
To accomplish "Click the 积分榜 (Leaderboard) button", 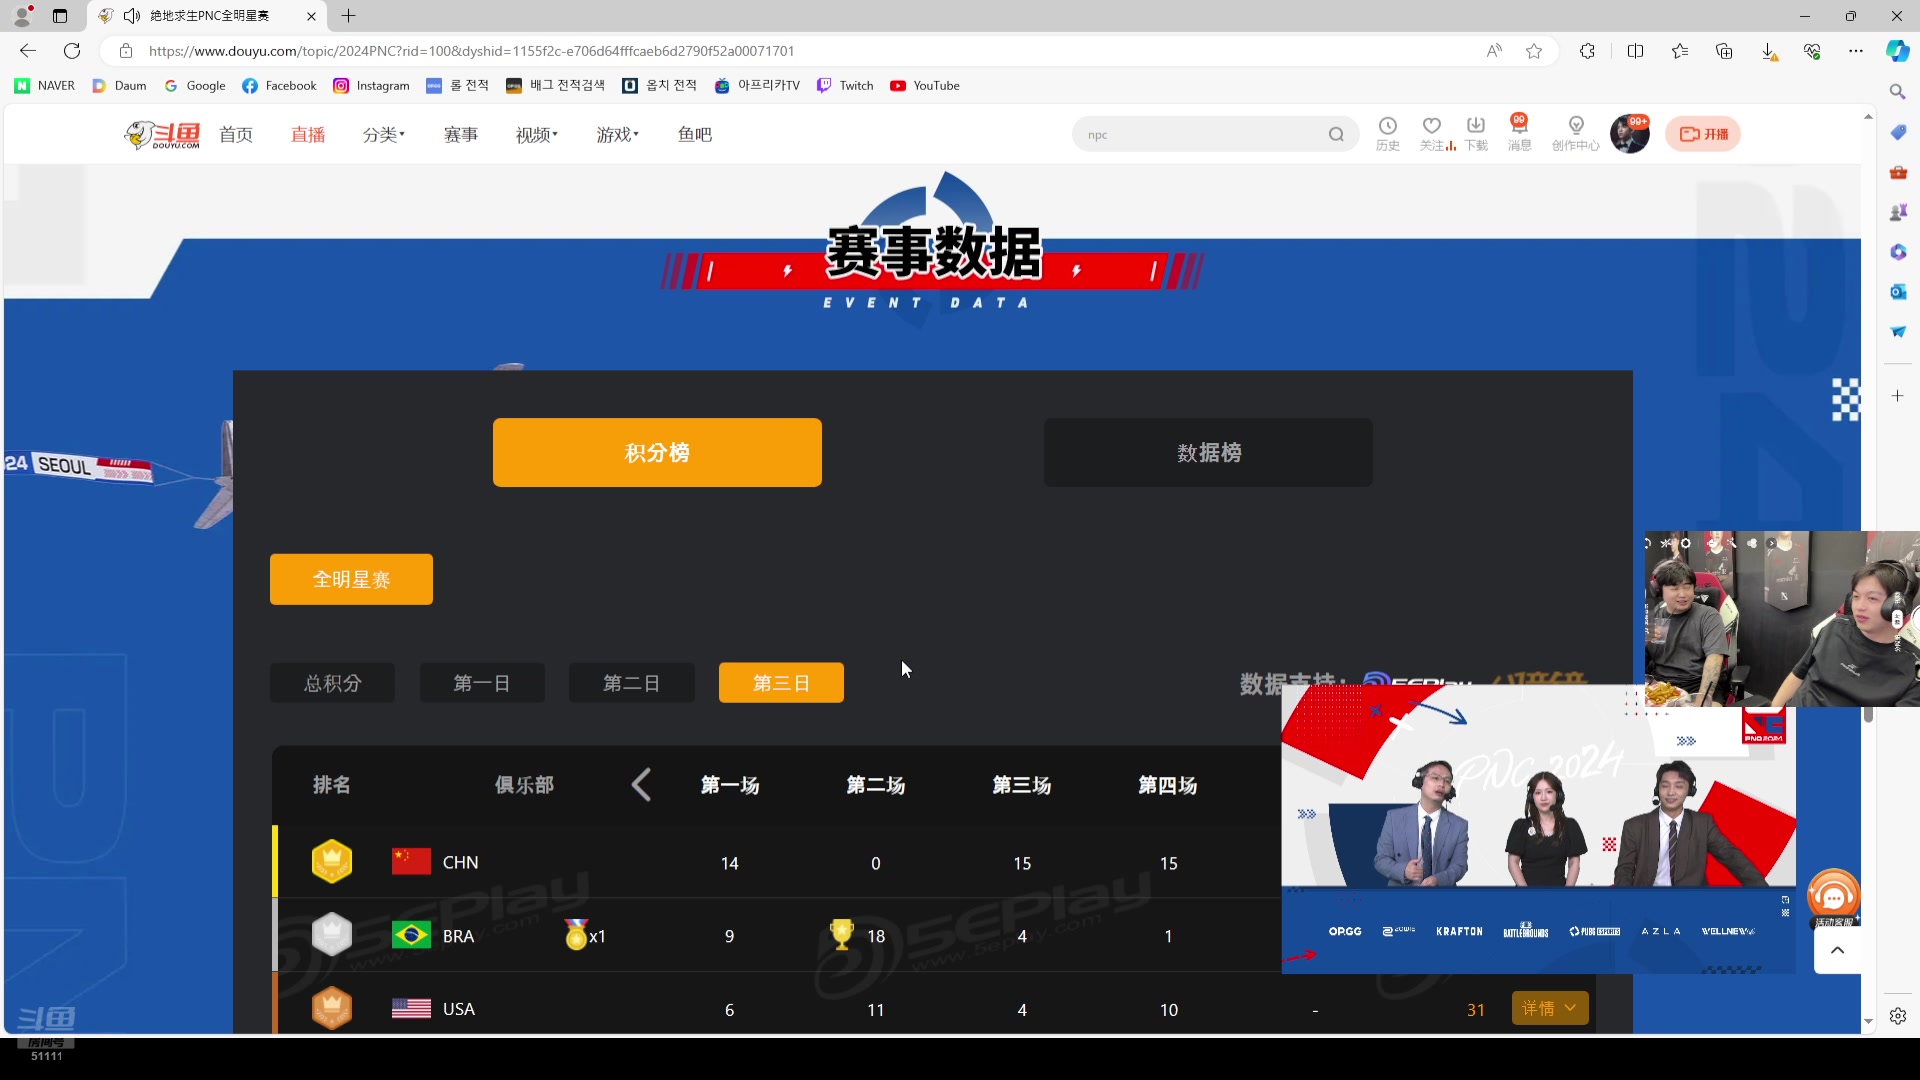I will pos(658,452).
